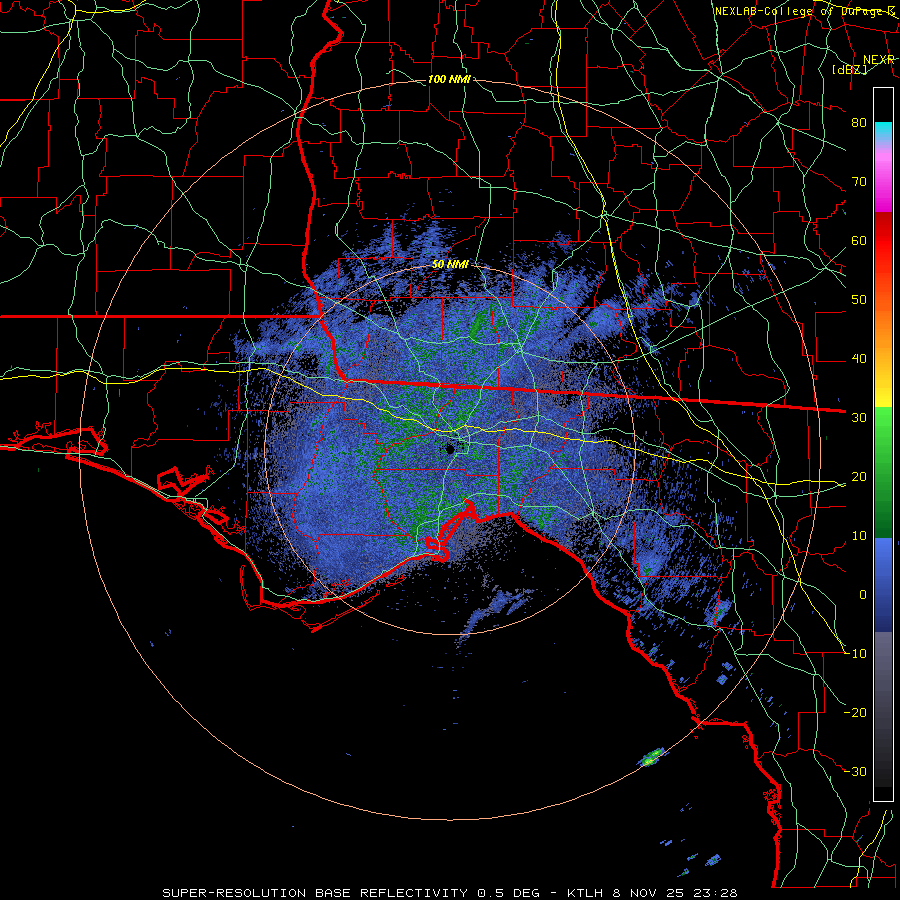This screenshot has height=900, width=900.
Task: Click the KTLH station ID in the caption
Action: point(586,893)
